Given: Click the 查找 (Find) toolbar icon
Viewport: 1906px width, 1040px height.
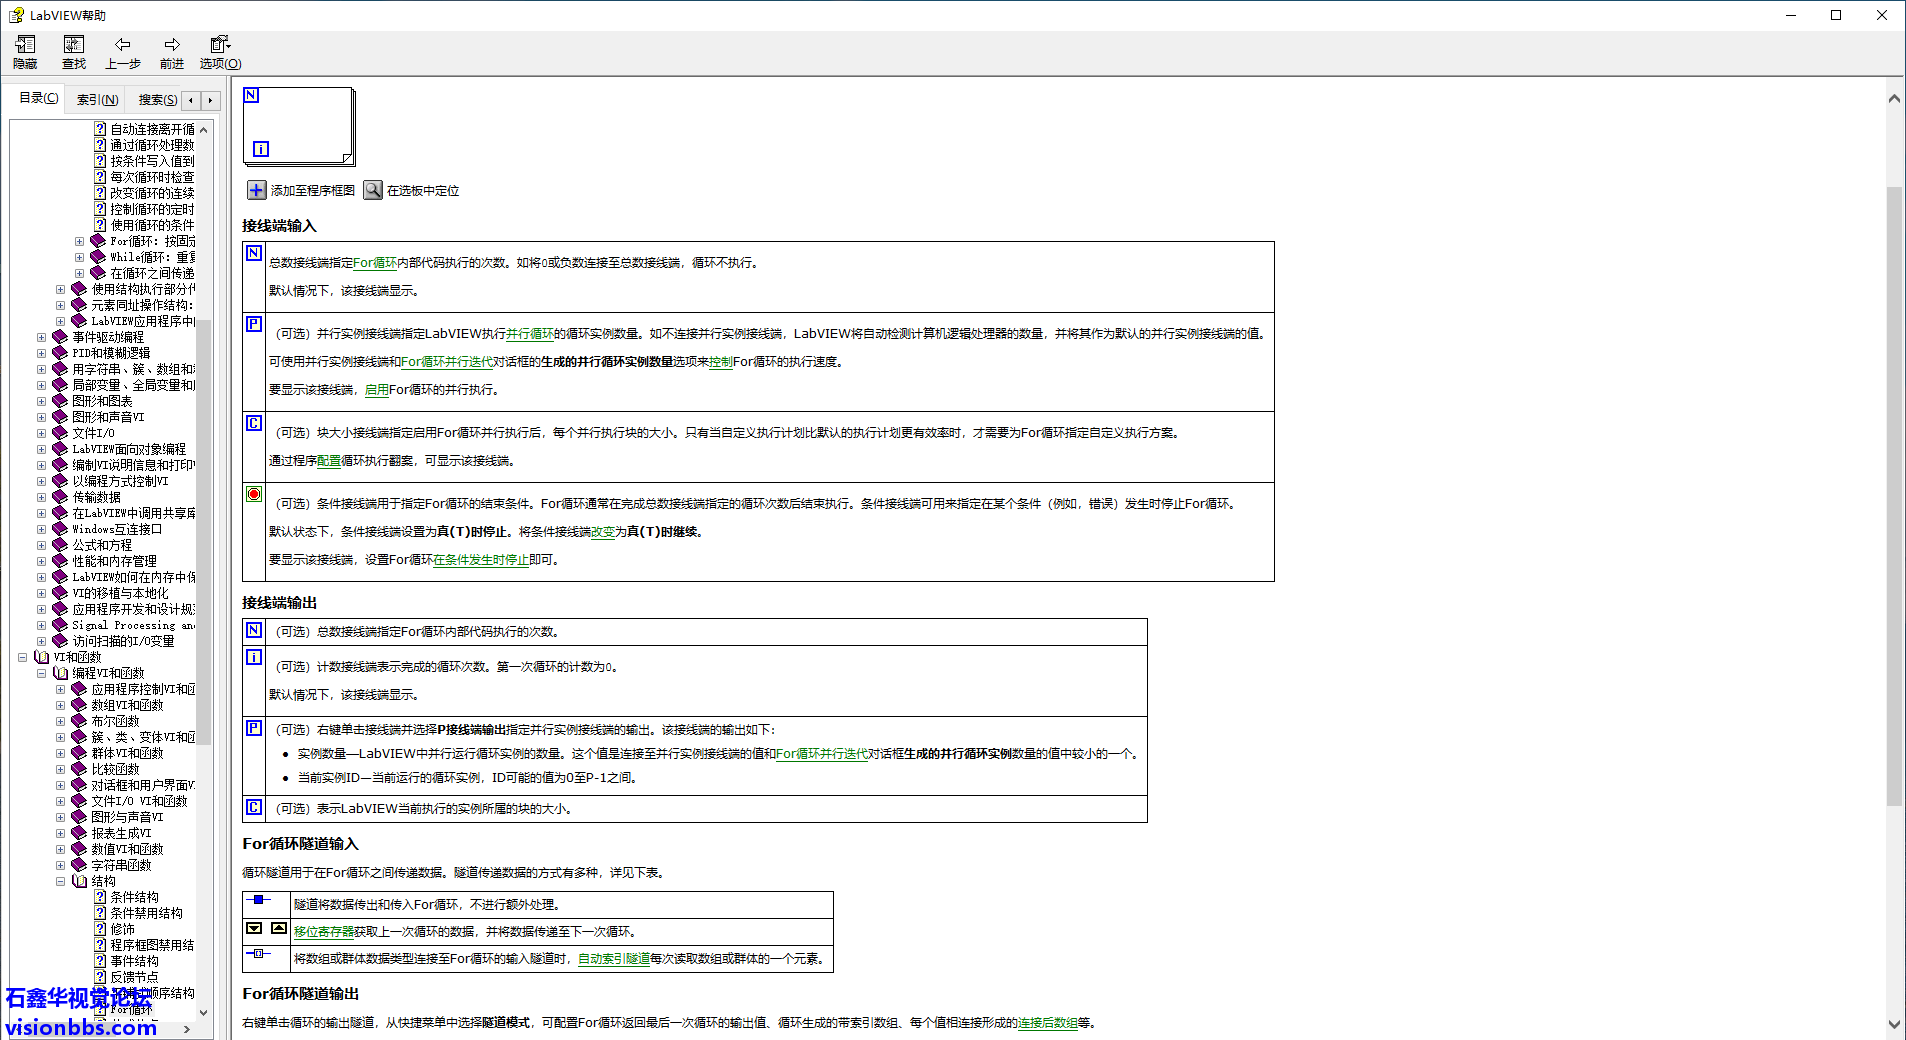Looking at the screenshot, I should [x=74, y=45].
